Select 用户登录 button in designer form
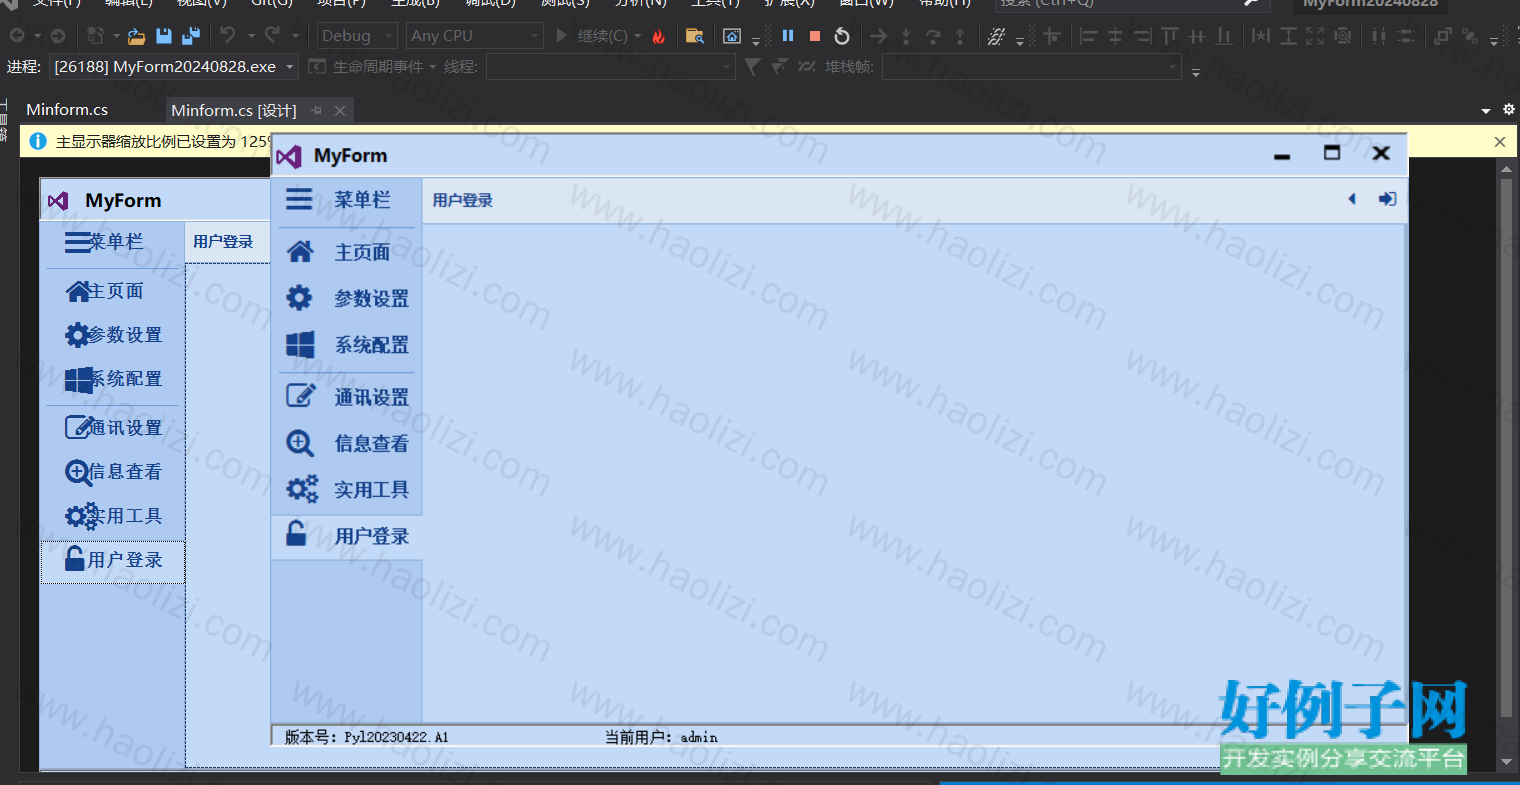Image resolution: width=1520 pixels, height=785 pixels. 112,561
